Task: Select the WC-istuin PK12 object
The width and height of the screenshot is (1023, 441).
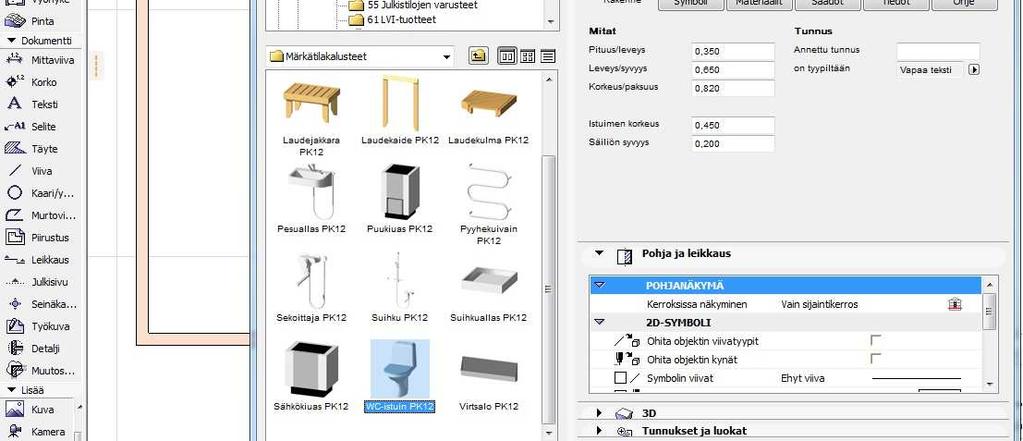Action: [x=400, y=376]
